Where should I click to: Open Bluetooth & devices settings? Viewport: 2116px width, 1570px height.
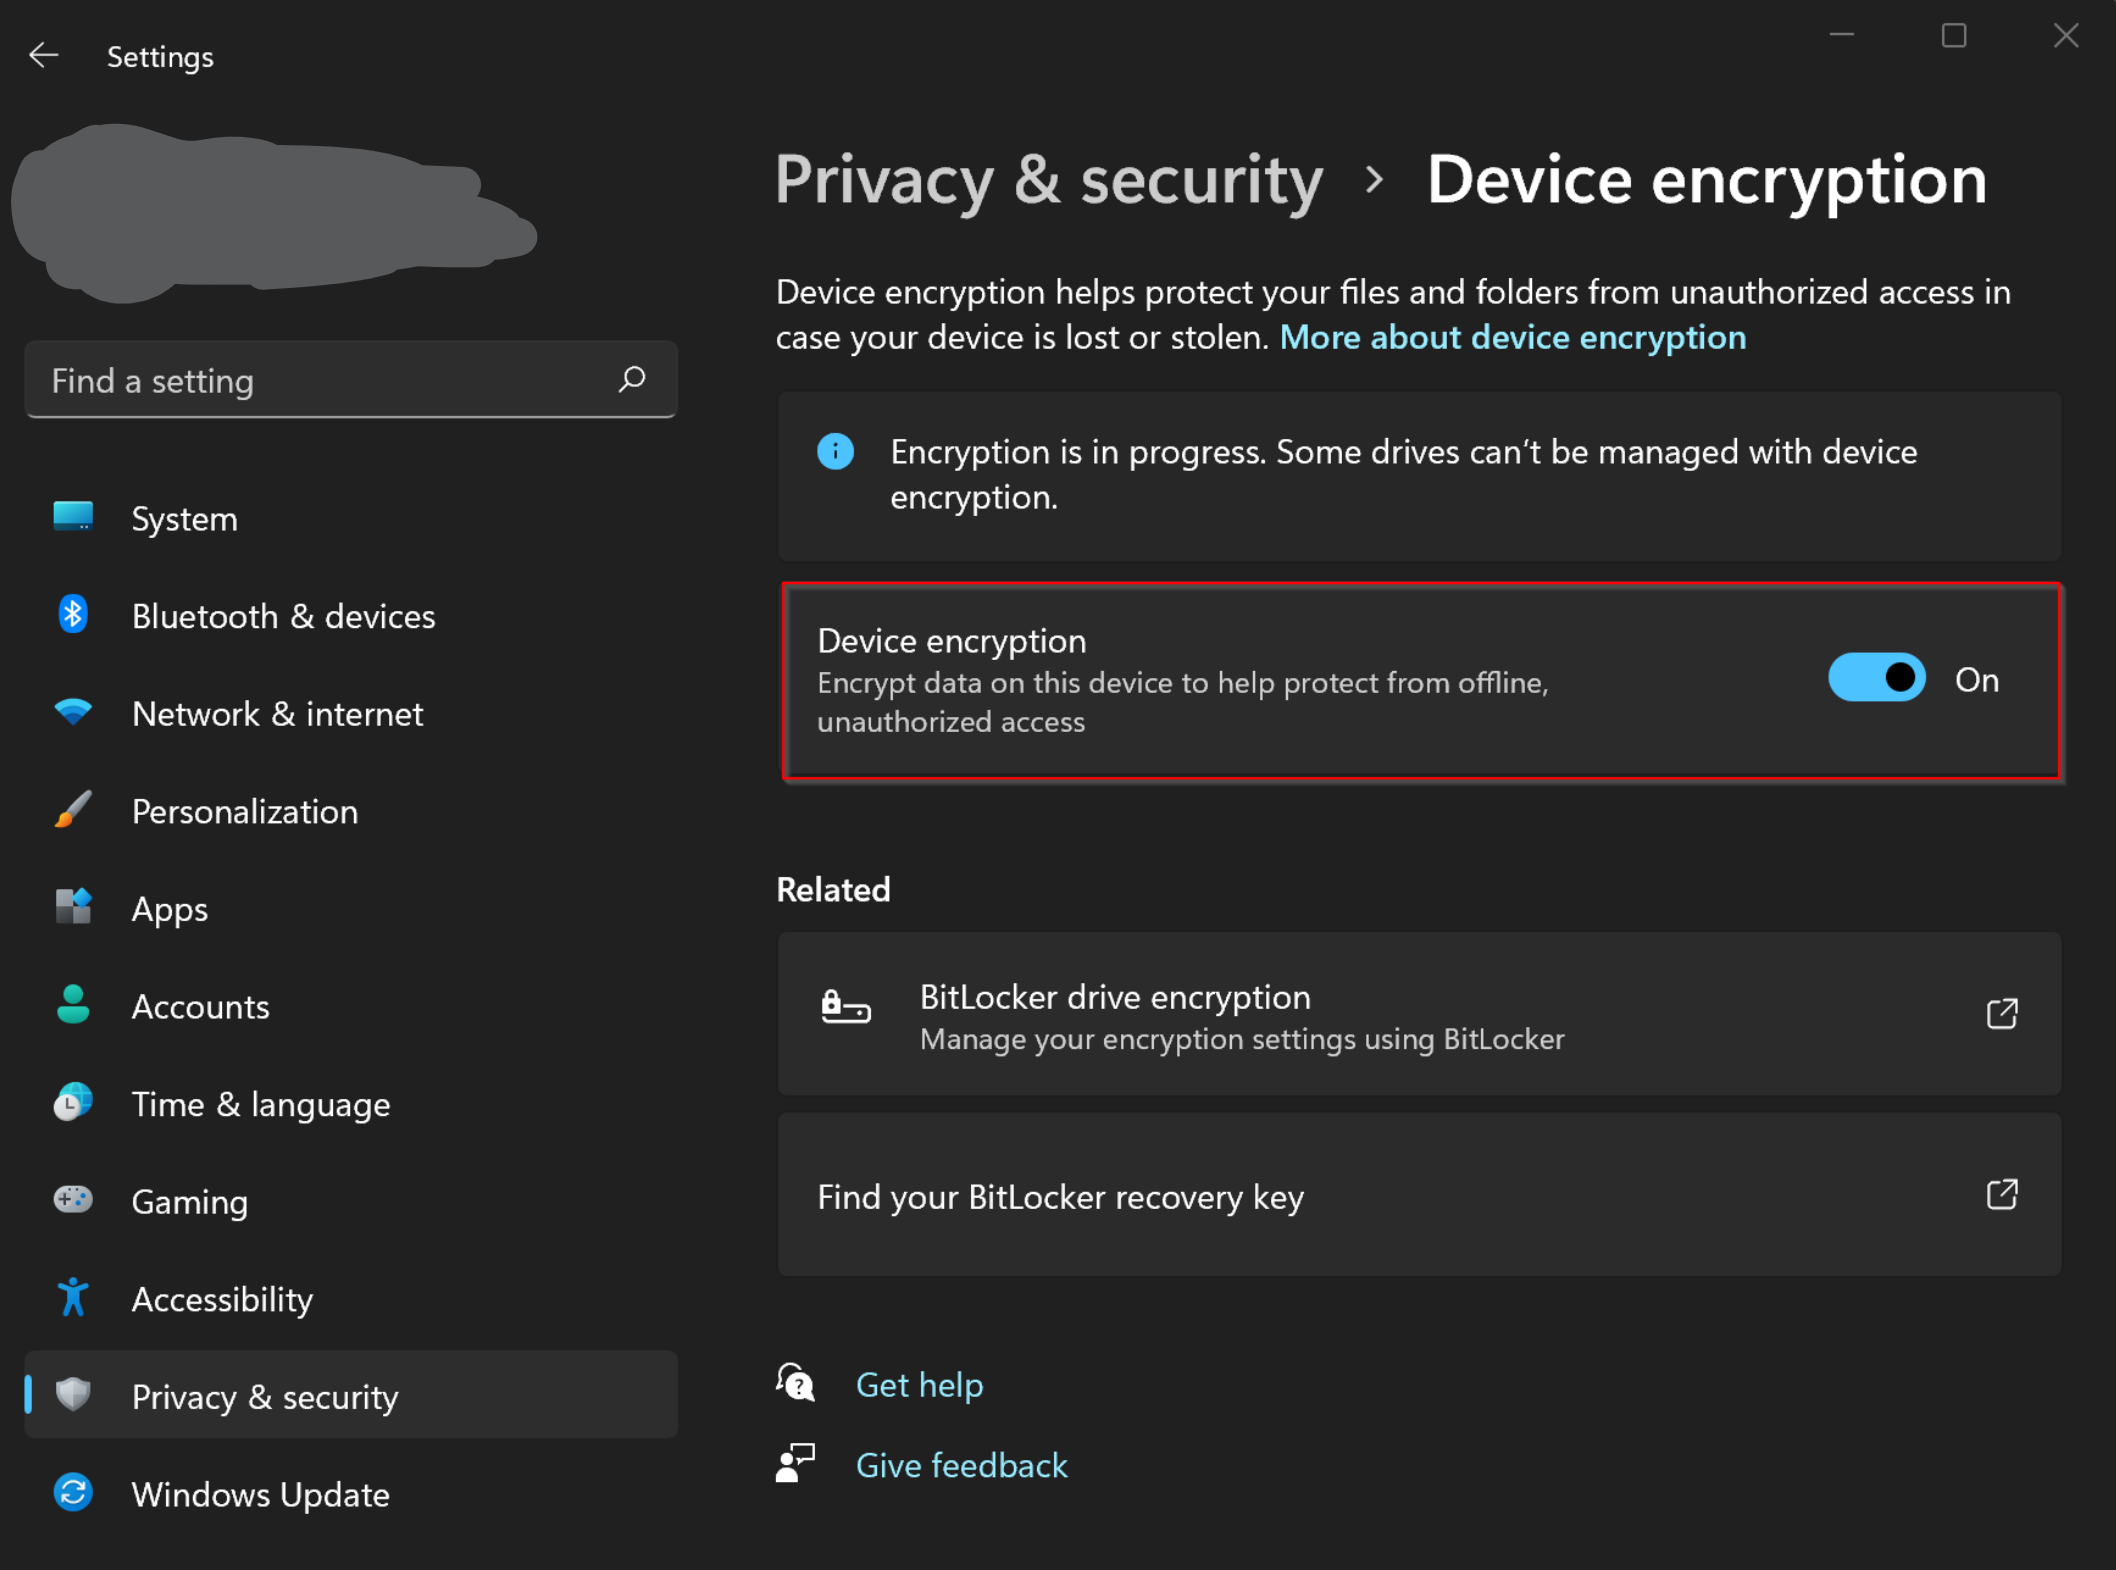click(351, 615)
